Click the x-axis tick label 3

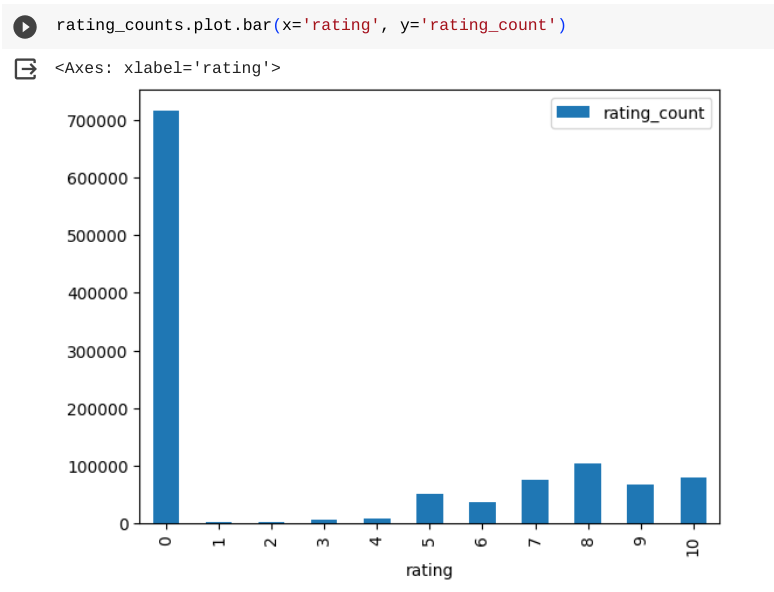pyautogui.click(x=324, y=540)
